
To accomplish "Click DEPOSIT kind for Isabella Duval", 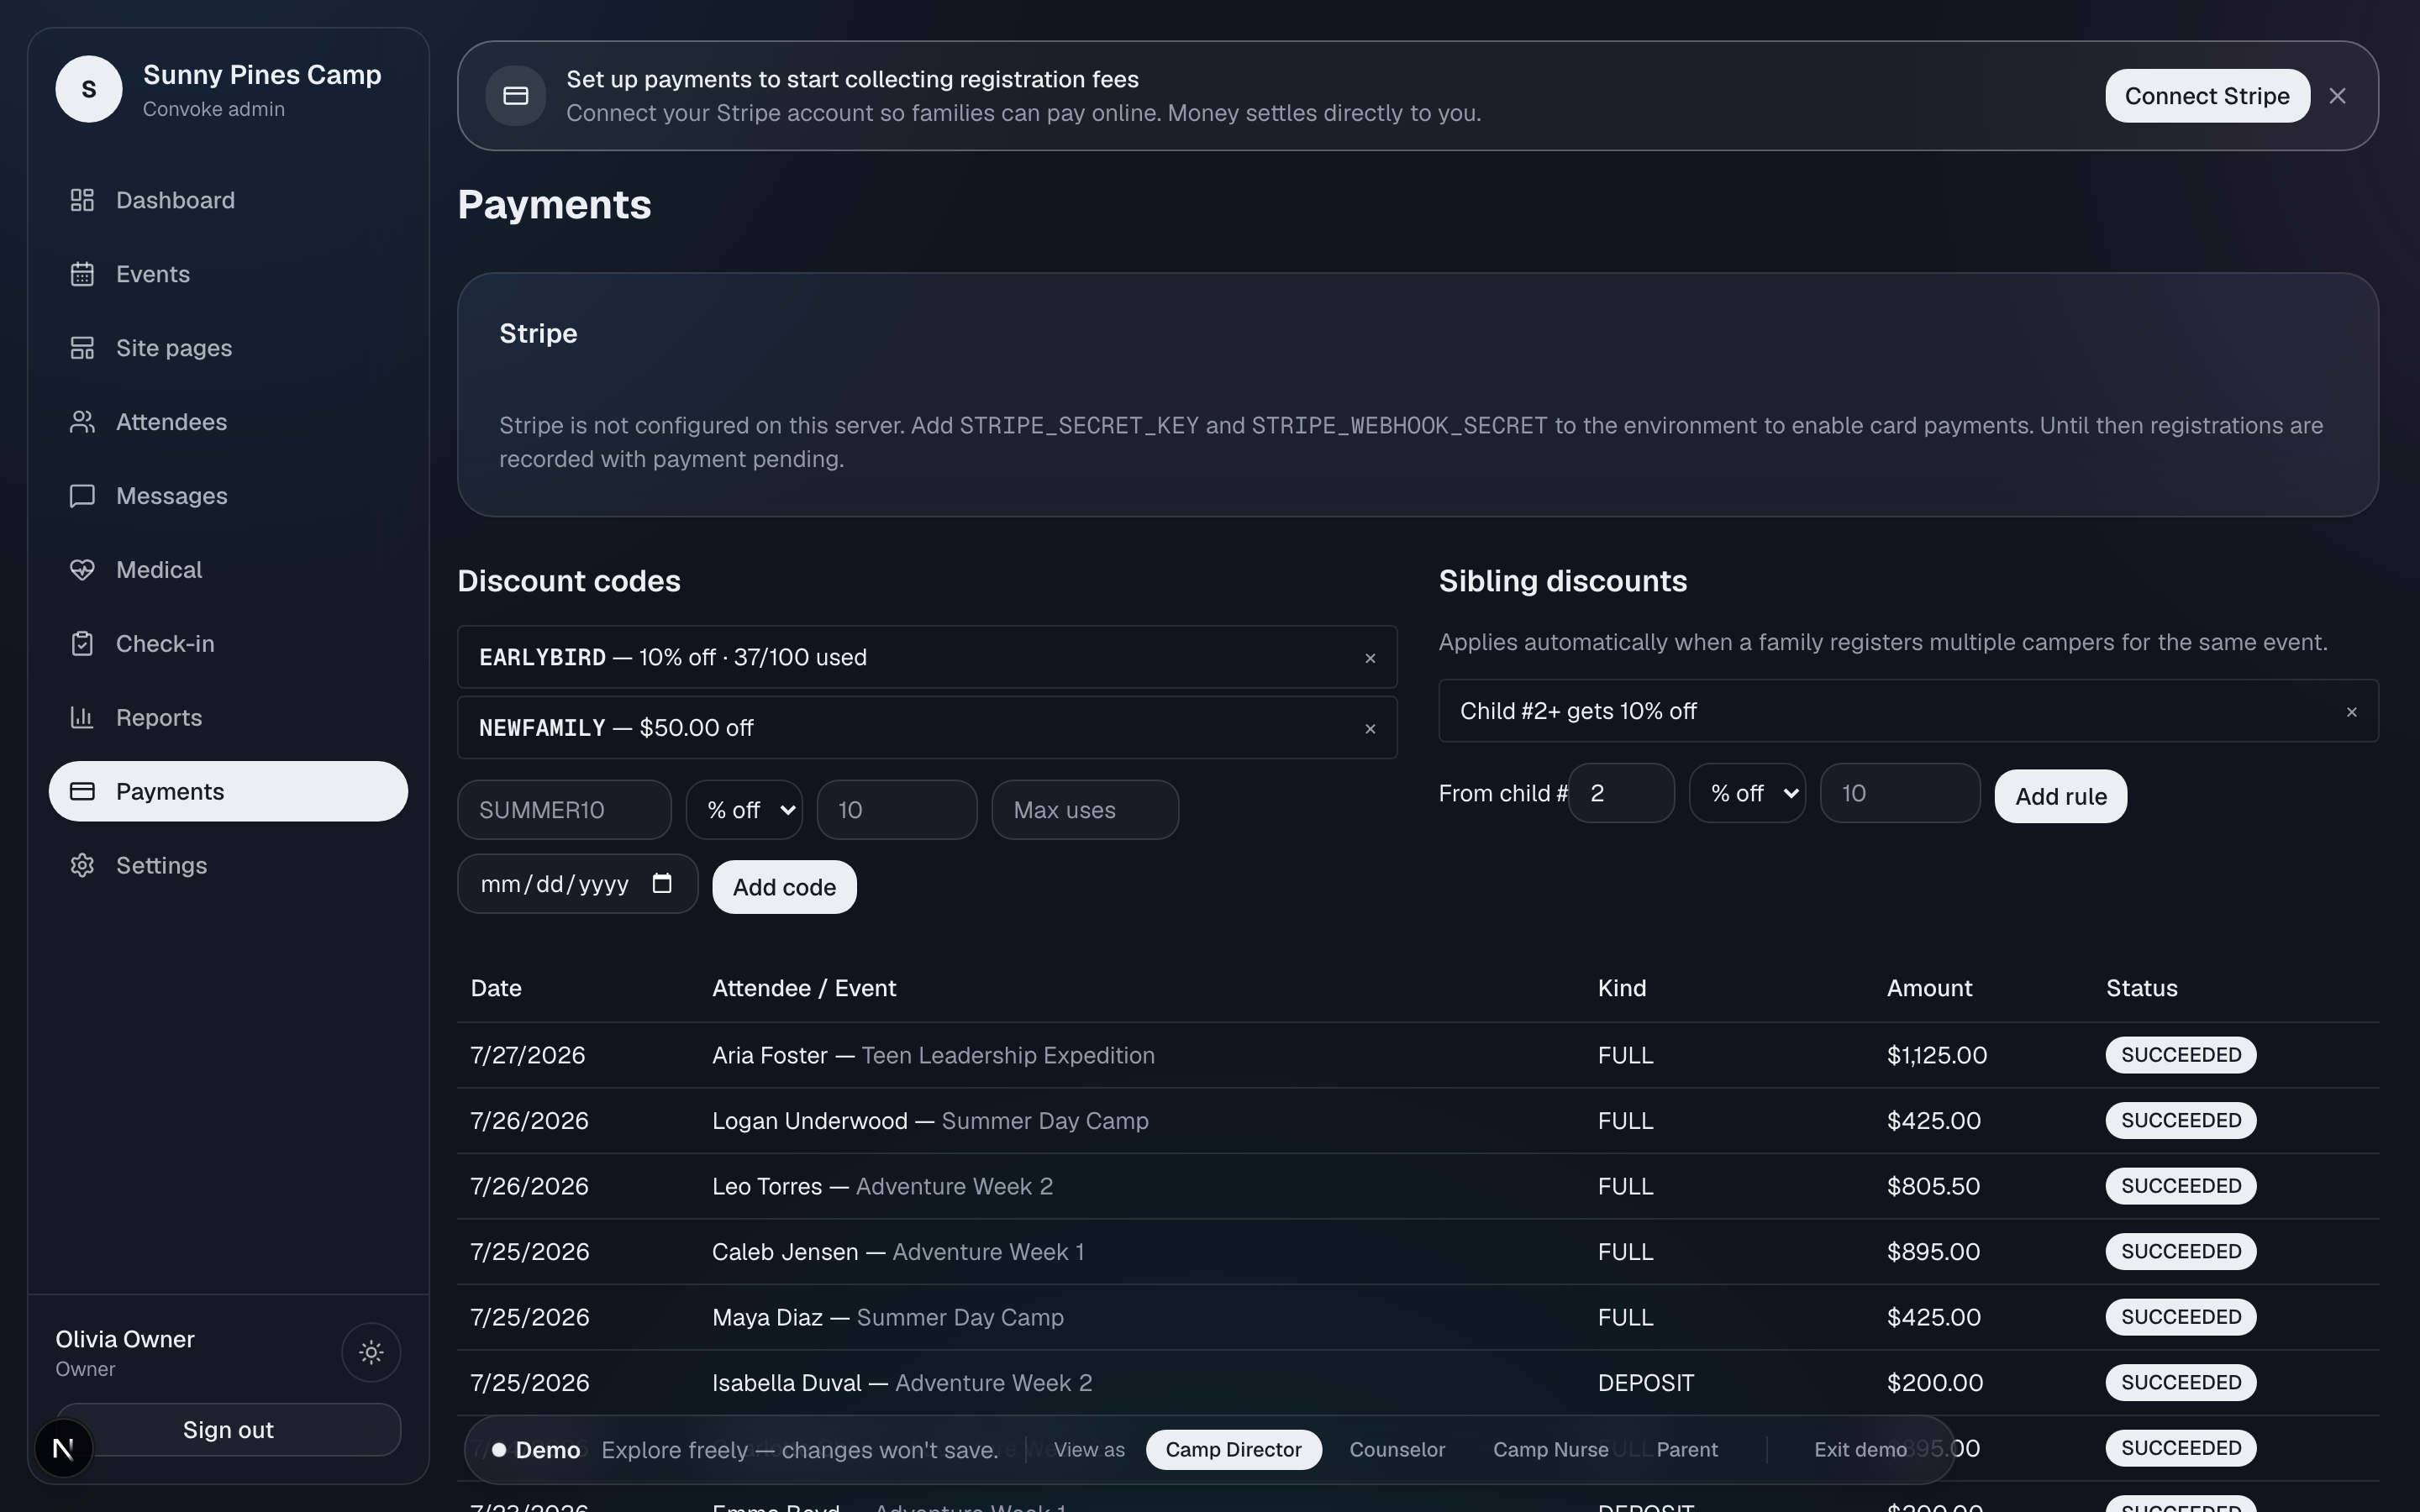I will tap(1645, 1383).
